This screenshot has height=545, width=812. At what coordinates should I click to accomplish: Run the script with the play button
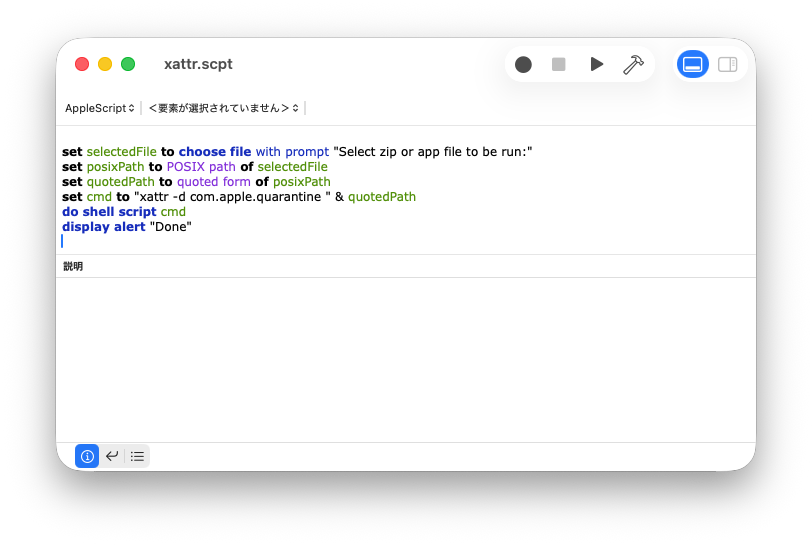(596, 64)
